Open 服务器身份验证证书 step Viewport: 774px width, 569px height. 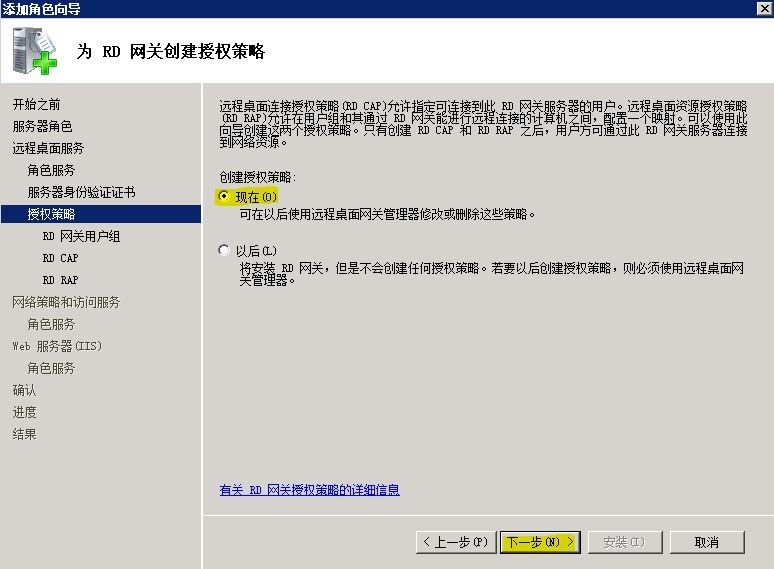coord(81,192)
